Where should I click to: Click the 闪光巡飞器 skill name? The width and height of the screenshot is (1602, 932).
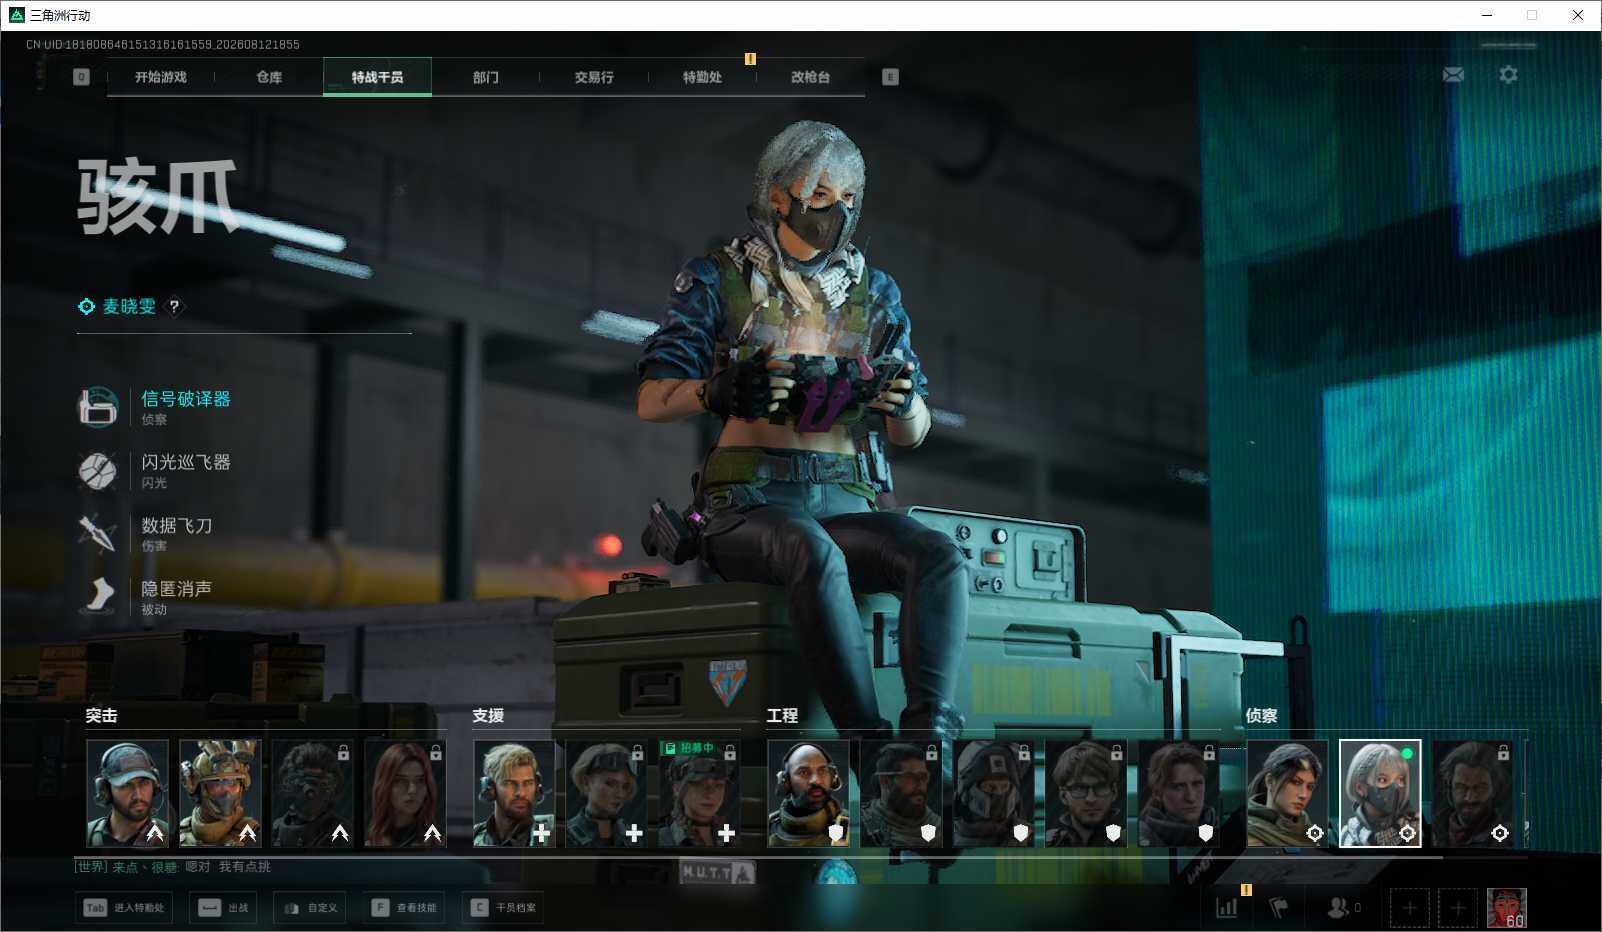click(x=186, y=462)
